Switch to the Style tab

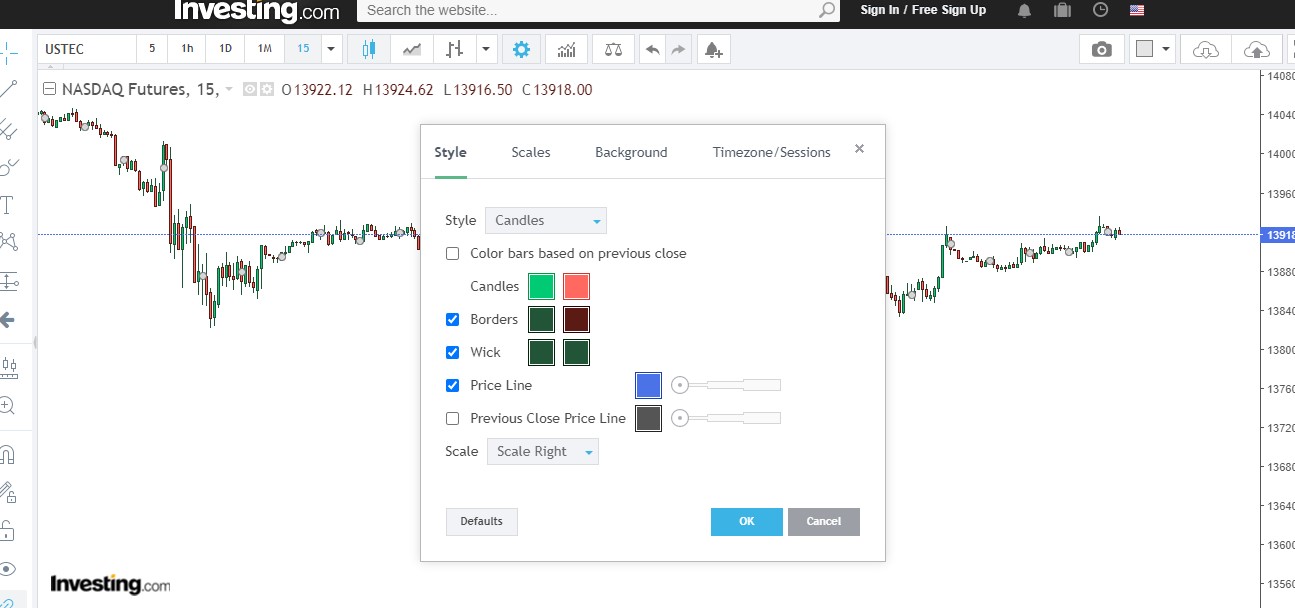click(450, 152)
